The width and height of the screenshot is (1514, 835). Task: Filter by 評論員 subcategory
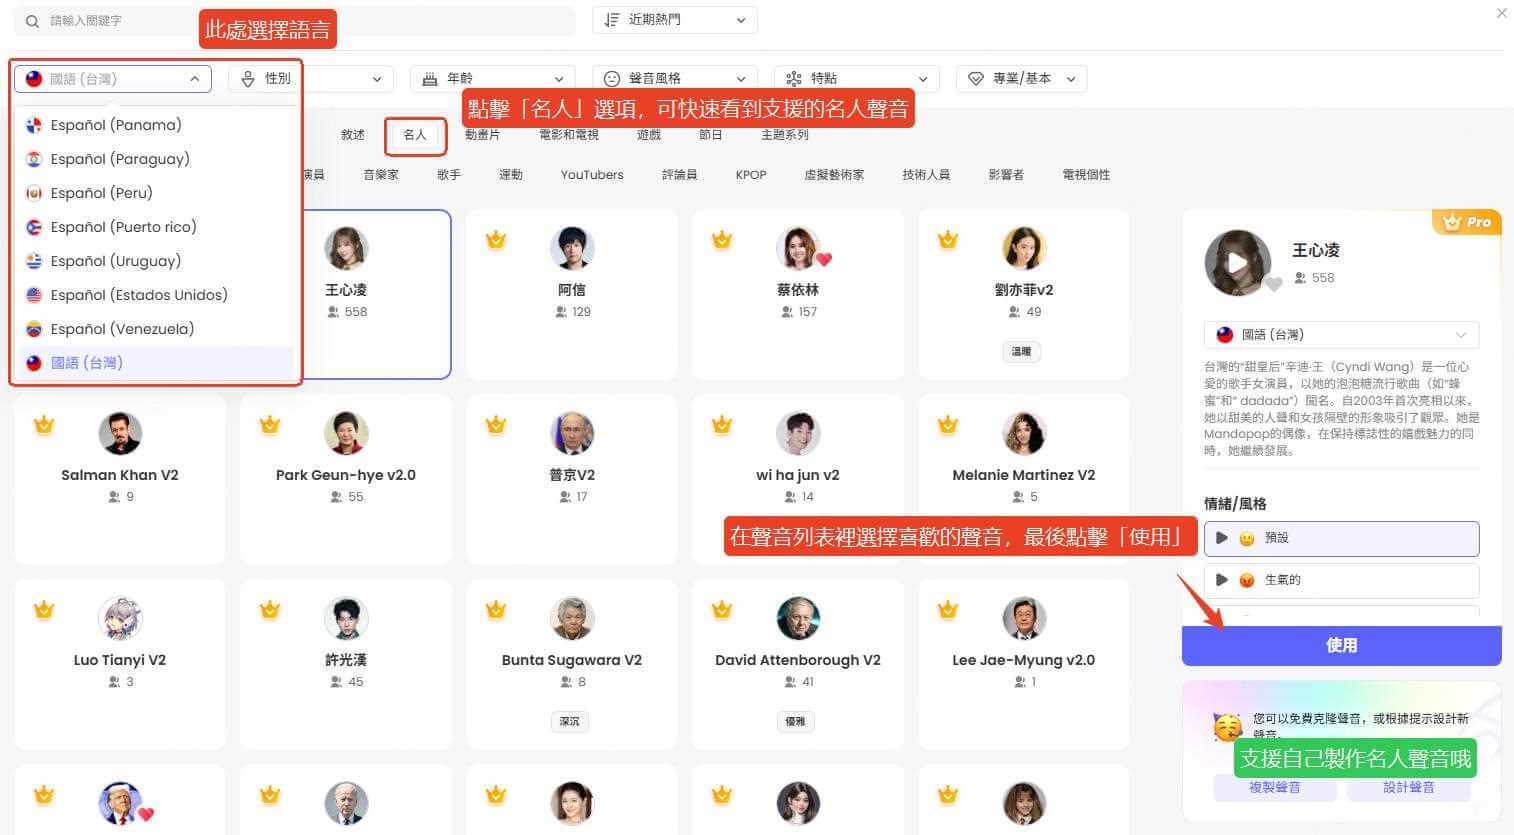tap(679, 175)
